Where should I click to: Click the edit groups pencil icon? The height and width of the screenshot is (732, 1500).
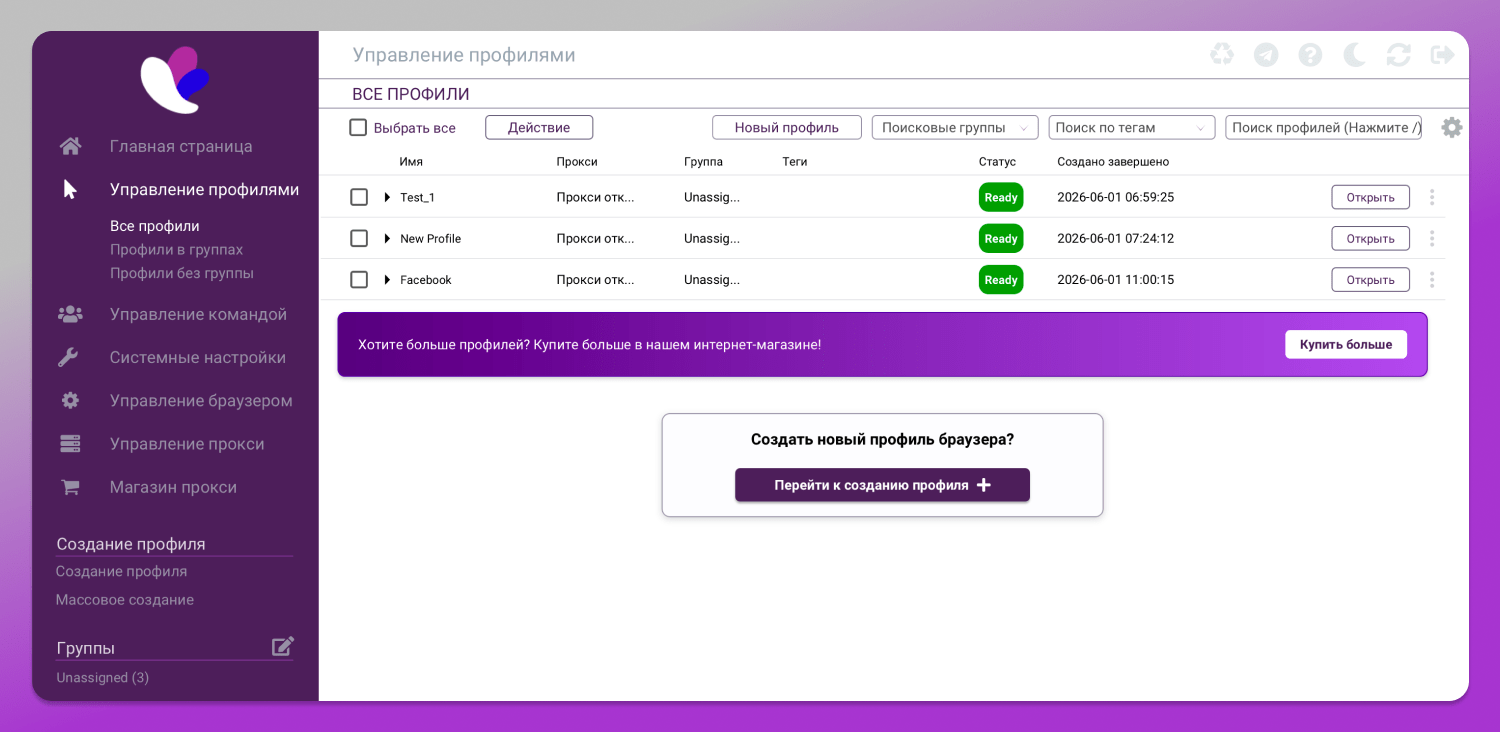point(283,646)
